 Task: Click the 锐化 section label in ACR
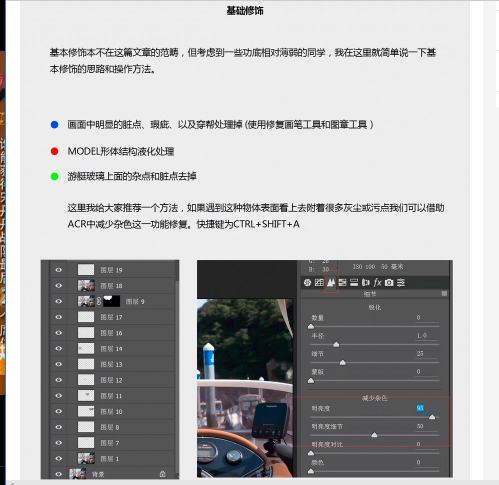point(375,307)
